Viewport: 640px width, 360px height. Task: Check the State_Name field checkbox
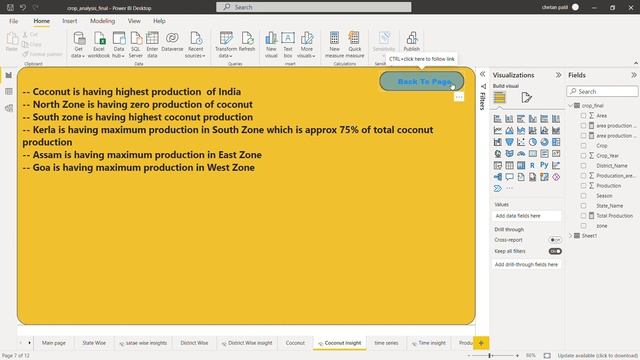[583, 206]
